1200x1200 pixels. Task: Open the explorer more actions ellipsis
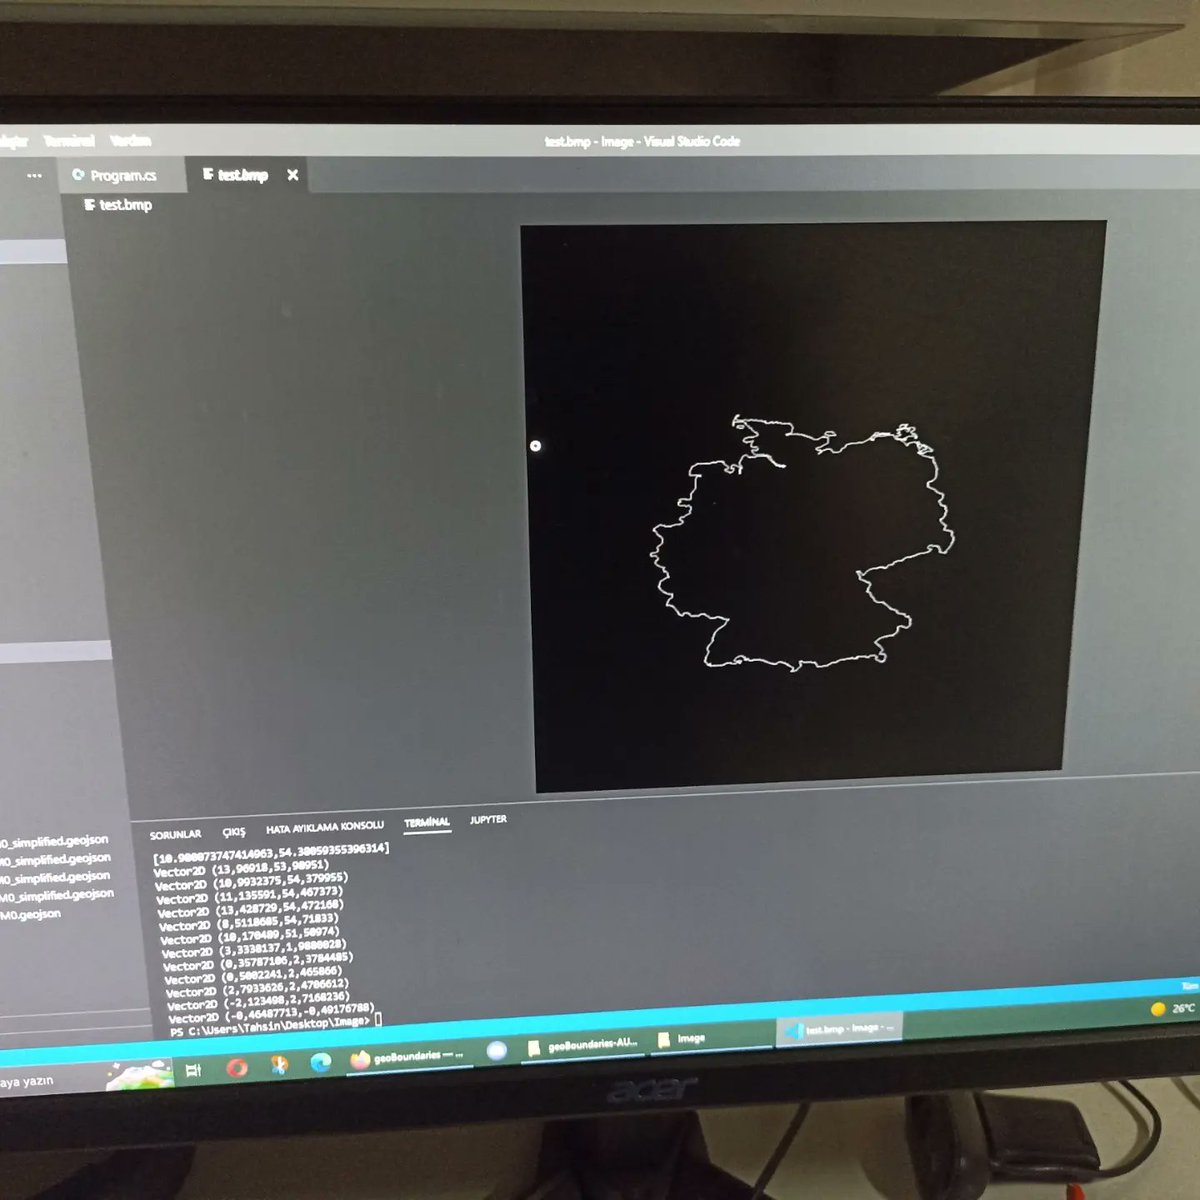tap(35, 175)
